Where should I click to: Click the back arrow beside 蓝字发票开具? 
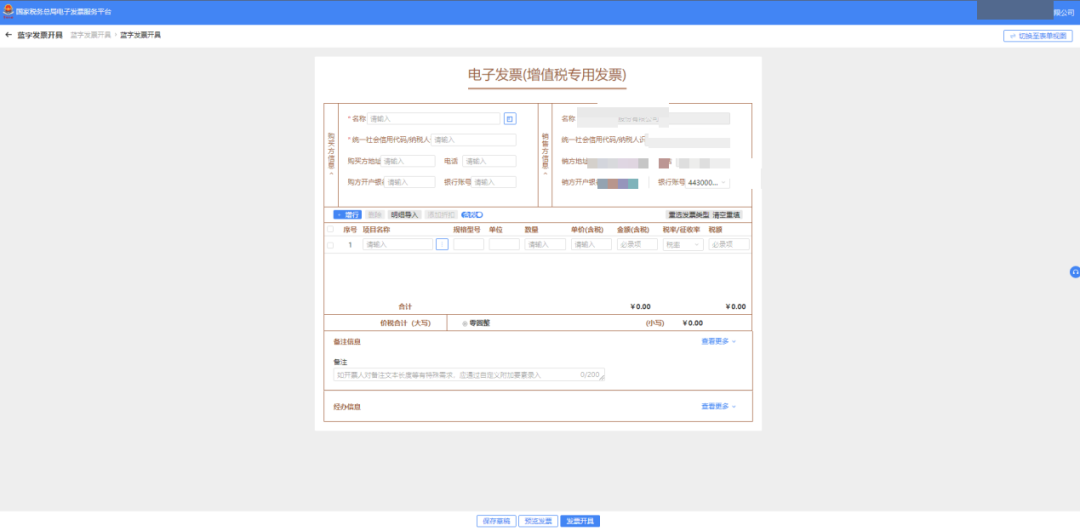pyautogui.click(x=9, y=35)
